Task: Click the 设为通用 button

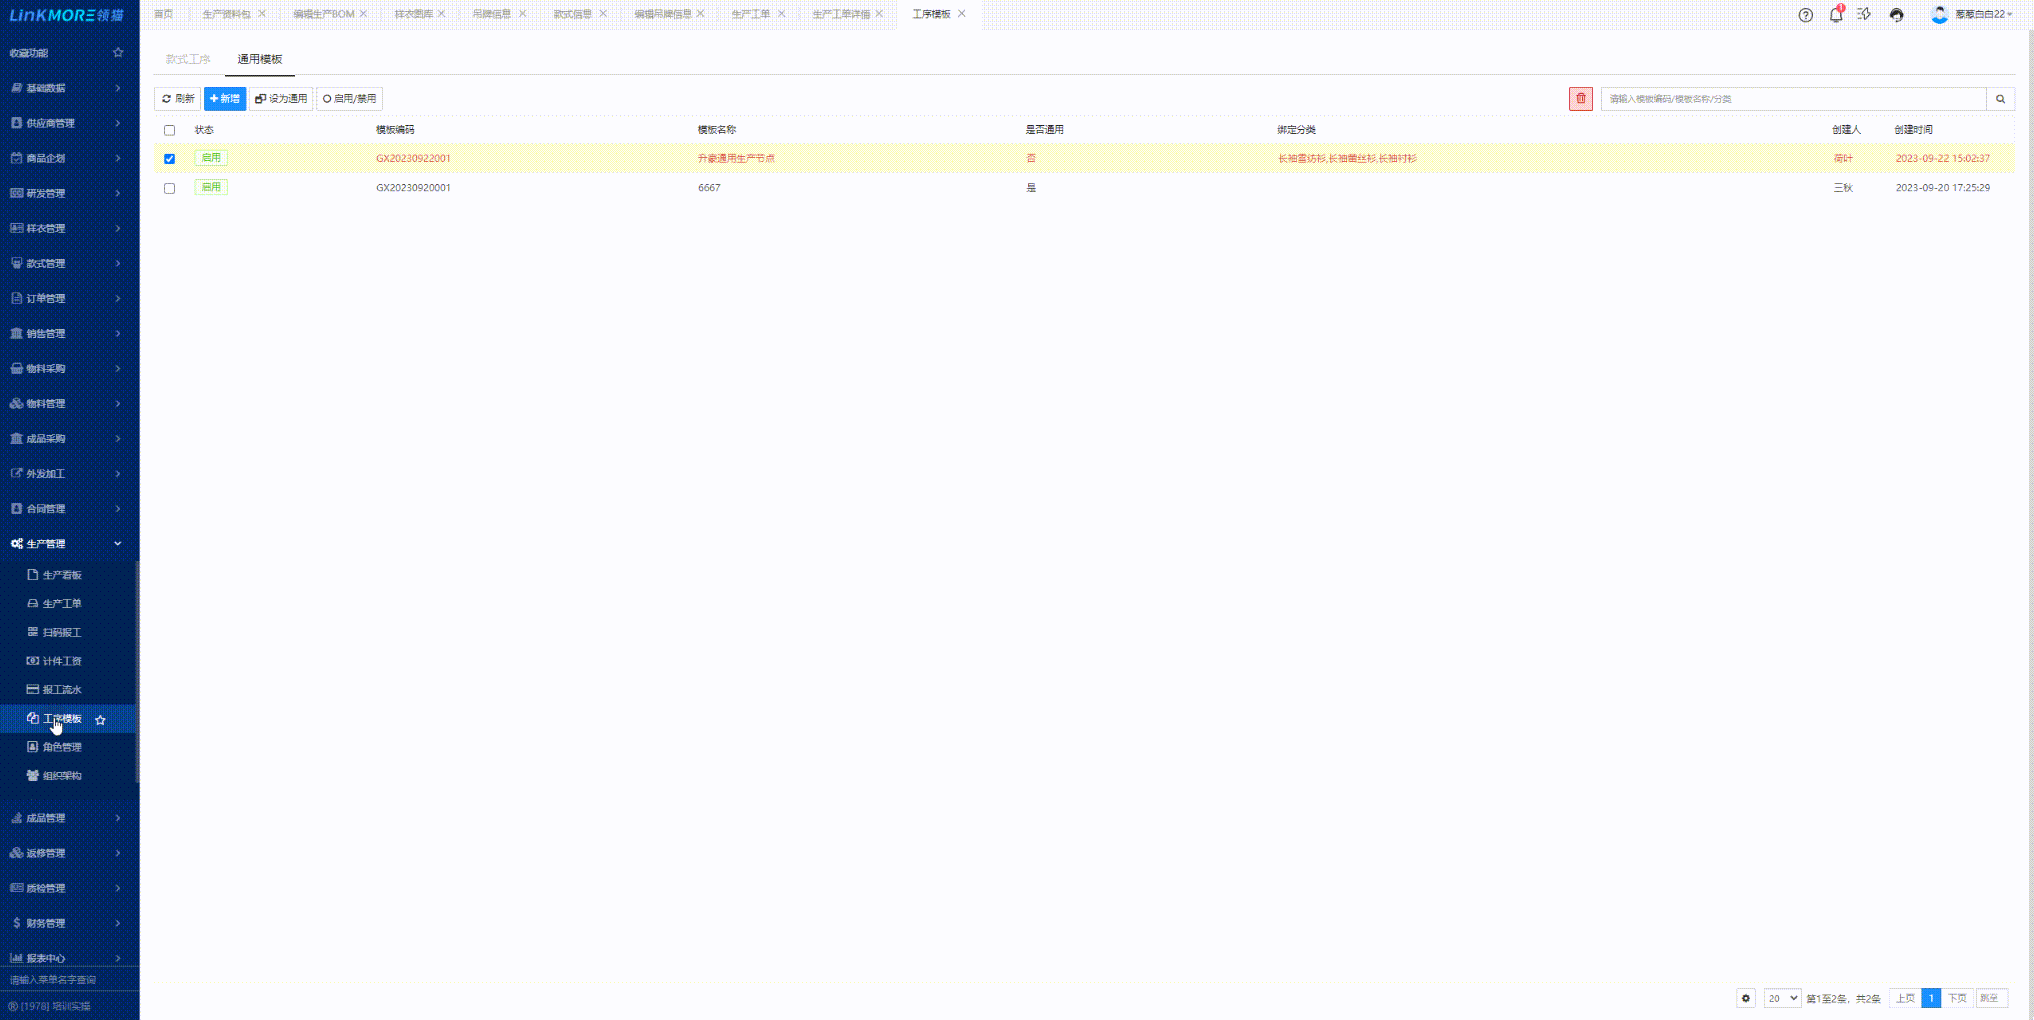Action: pos(281,99)
